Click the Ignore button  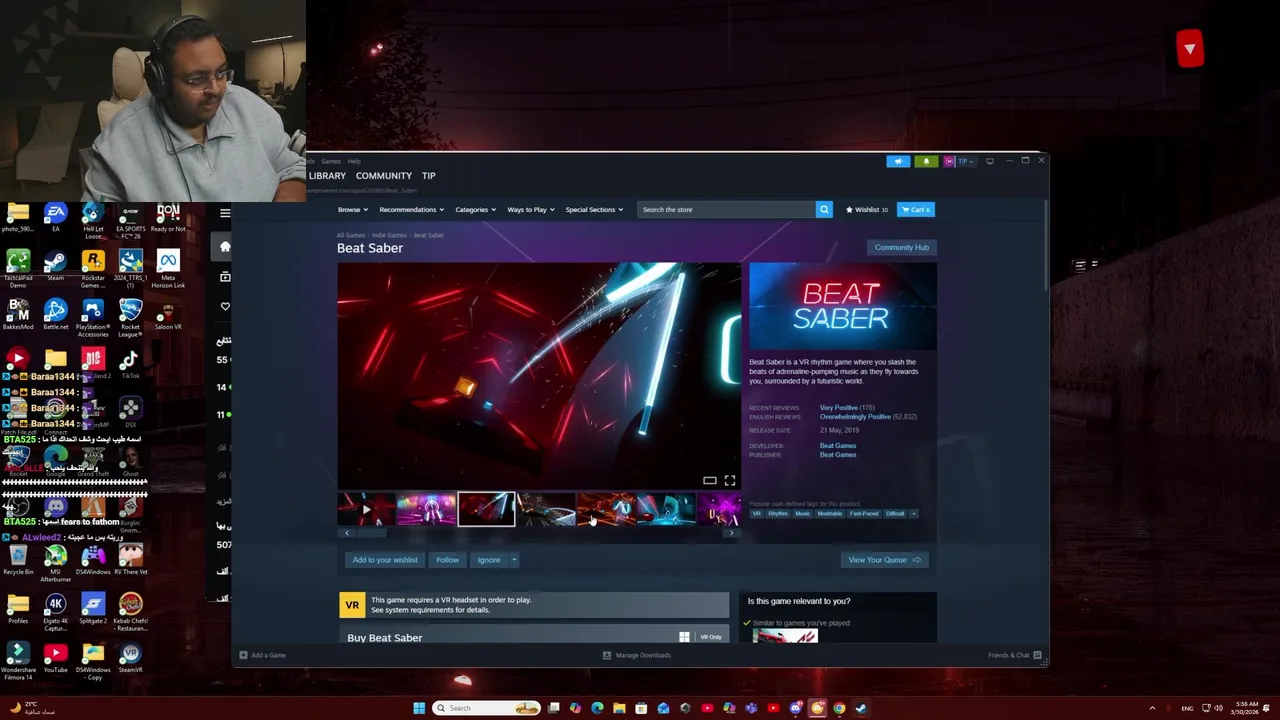coord(489,560)
